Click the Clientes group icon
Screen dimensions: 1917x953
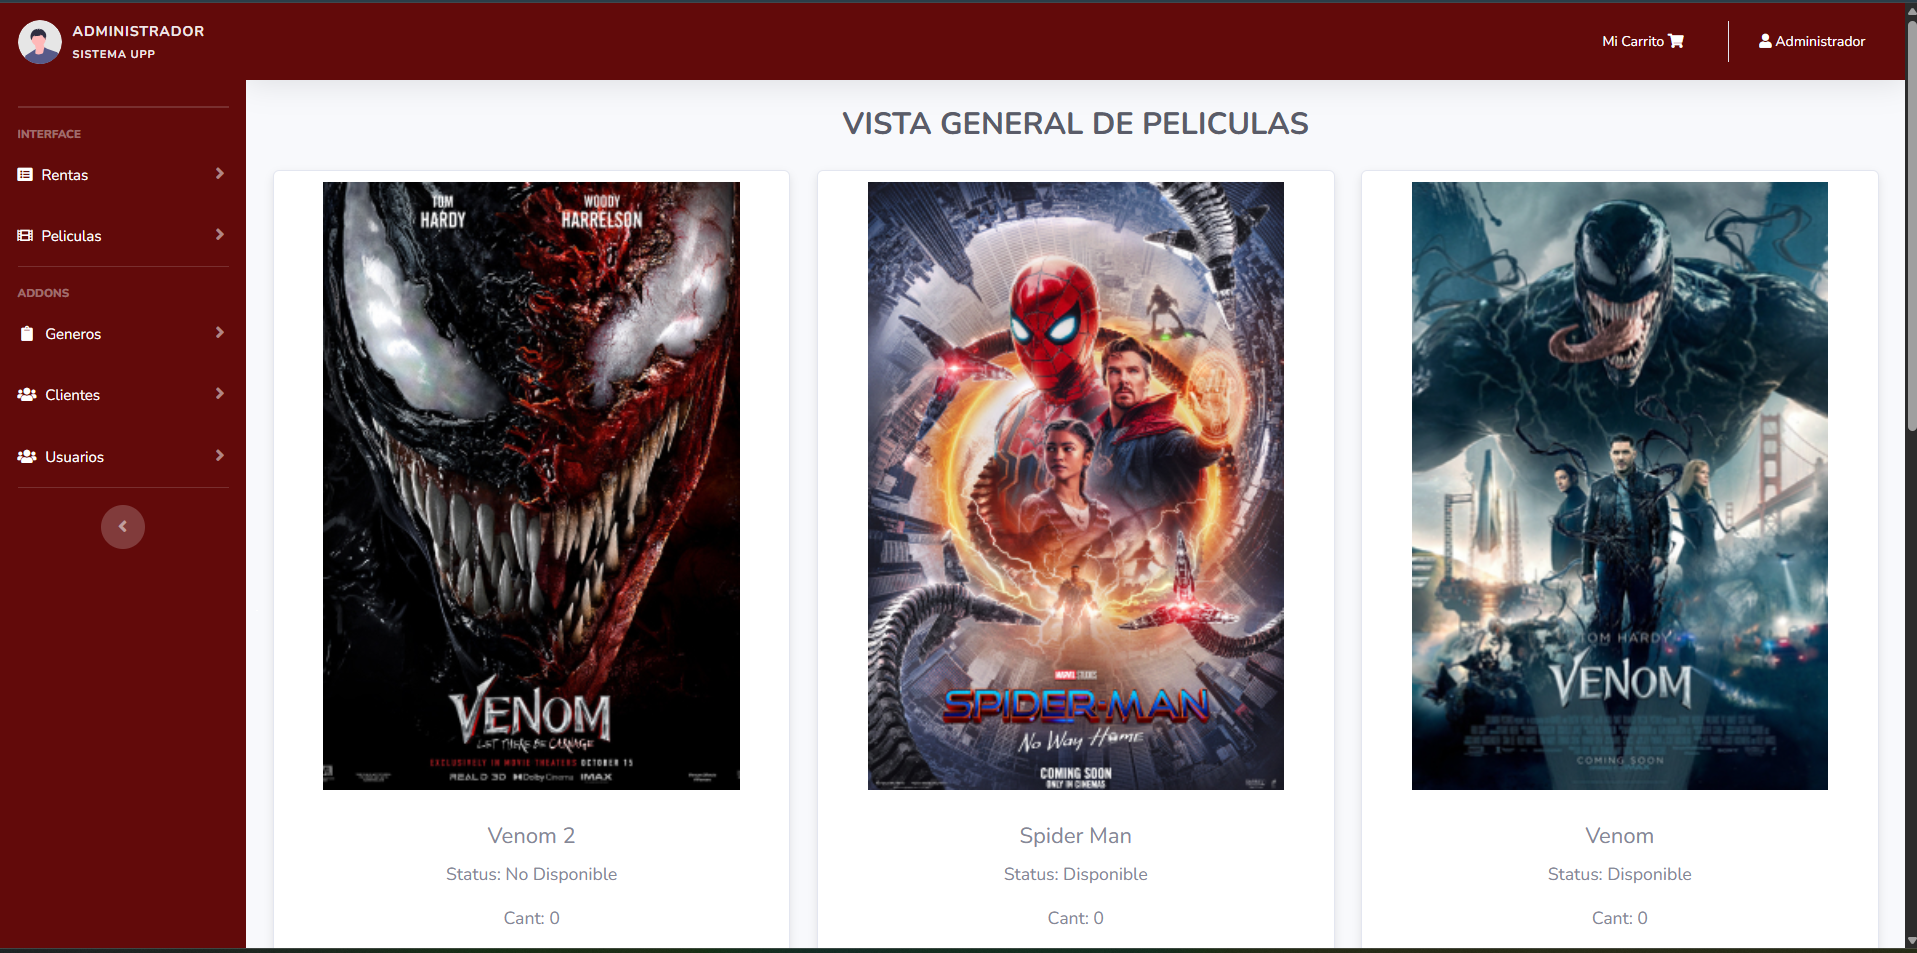[x=27, y=395]
